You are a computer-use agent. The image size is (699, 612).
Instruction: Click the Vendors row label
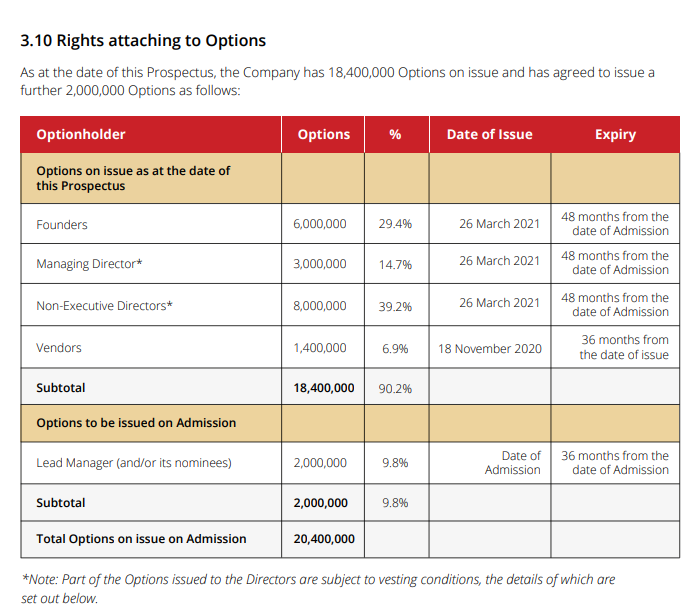(x=59, y=348)
